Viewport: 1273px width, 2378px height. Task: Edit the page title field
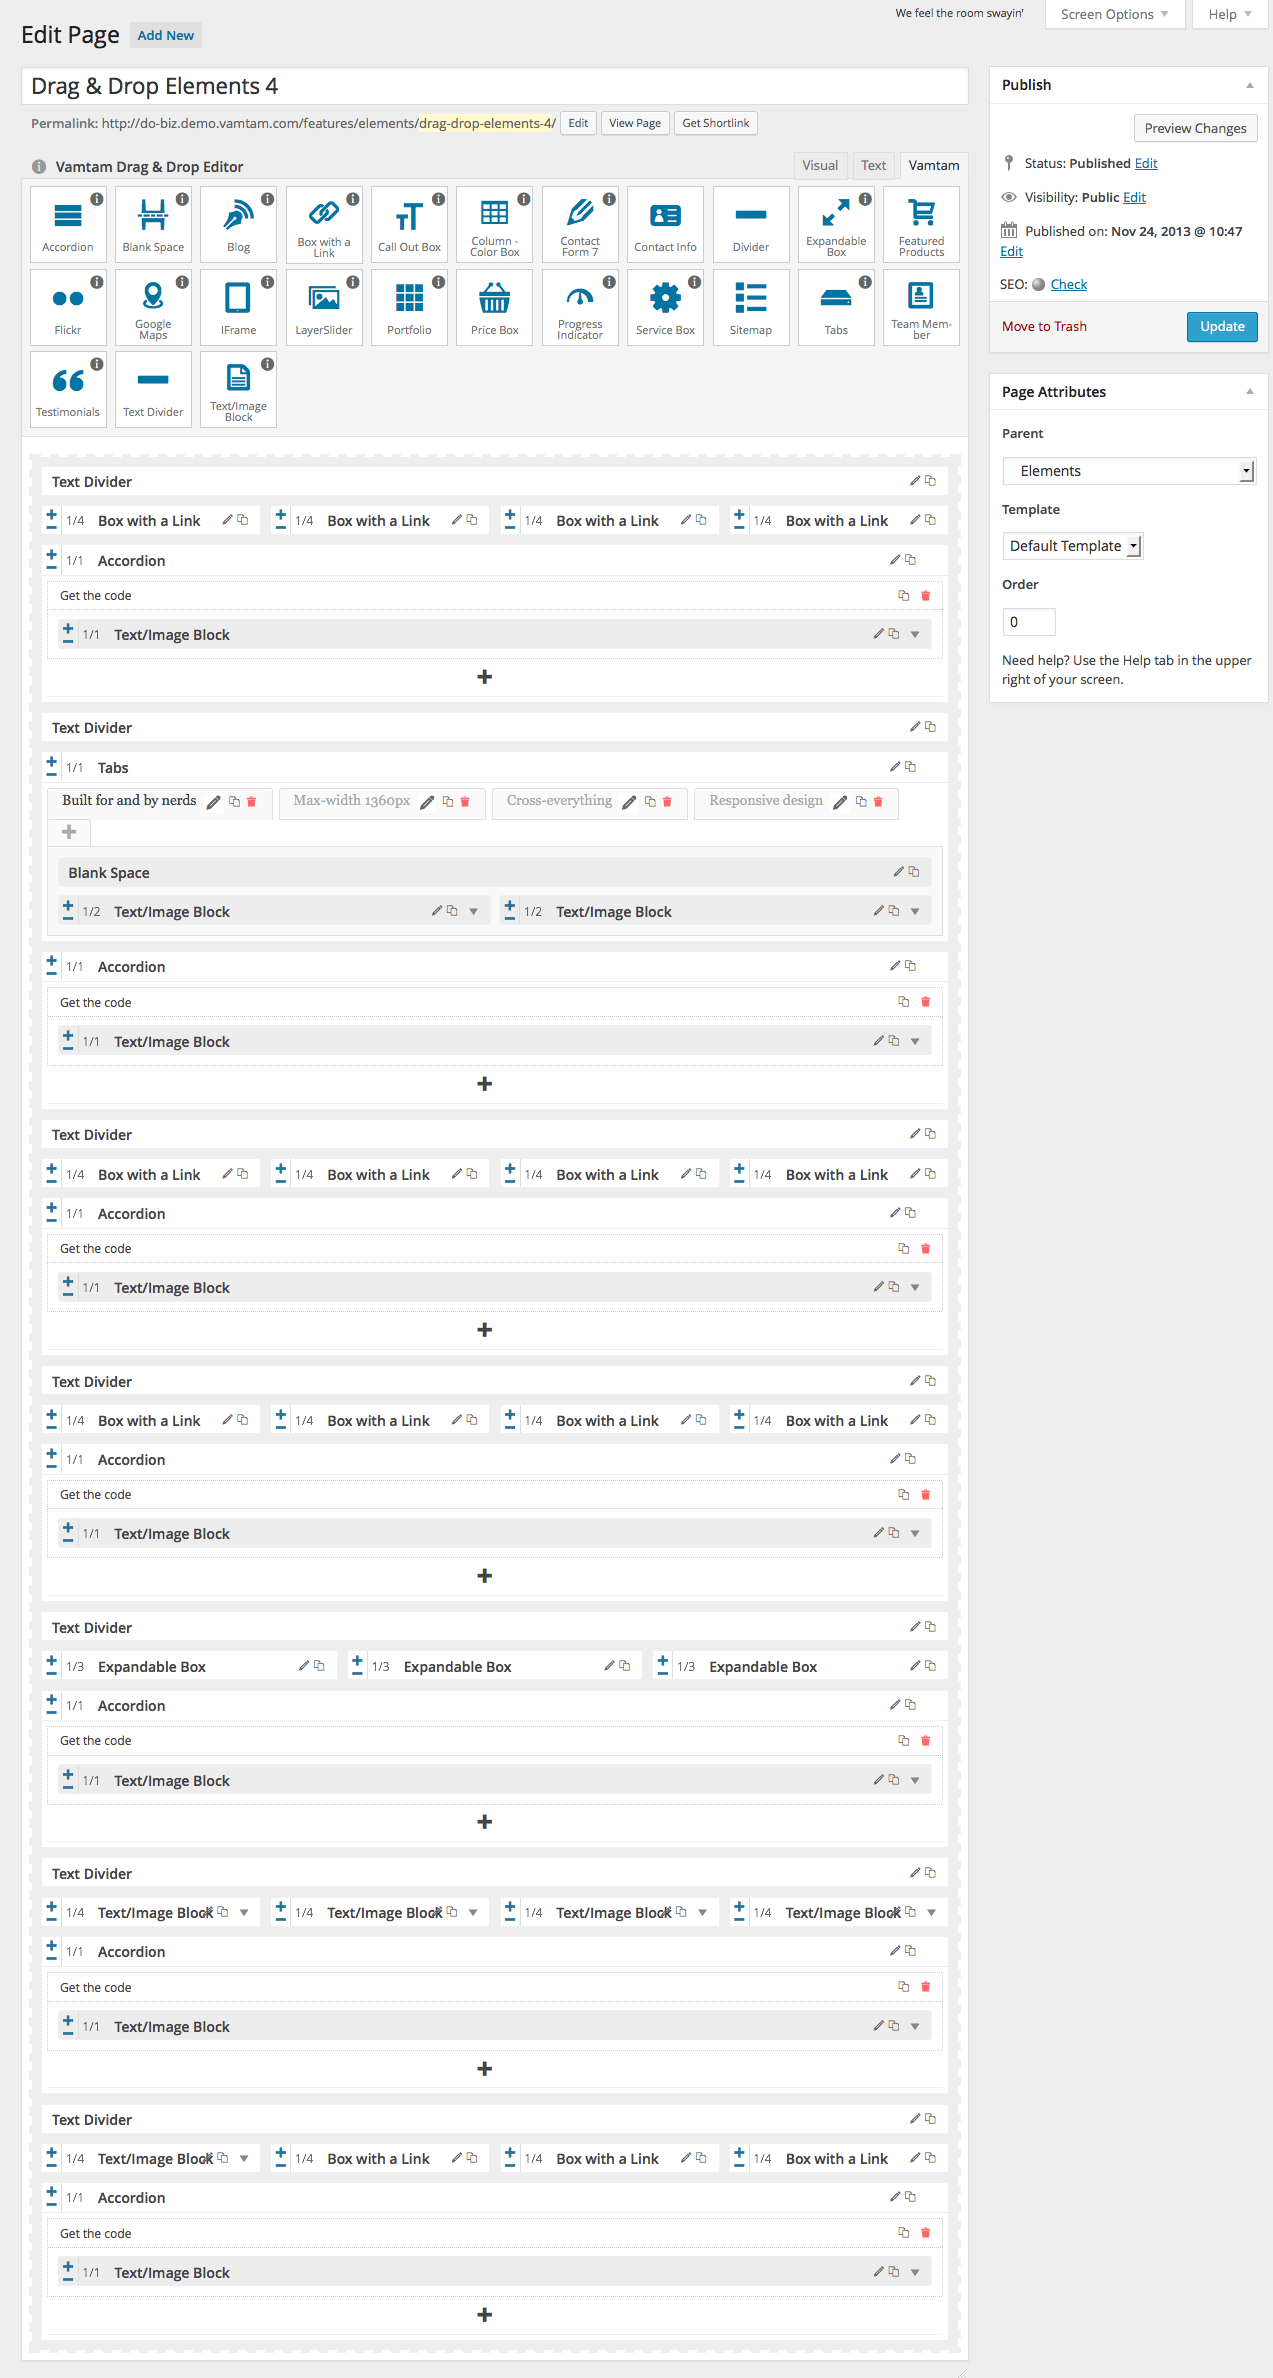coord(494,86)
